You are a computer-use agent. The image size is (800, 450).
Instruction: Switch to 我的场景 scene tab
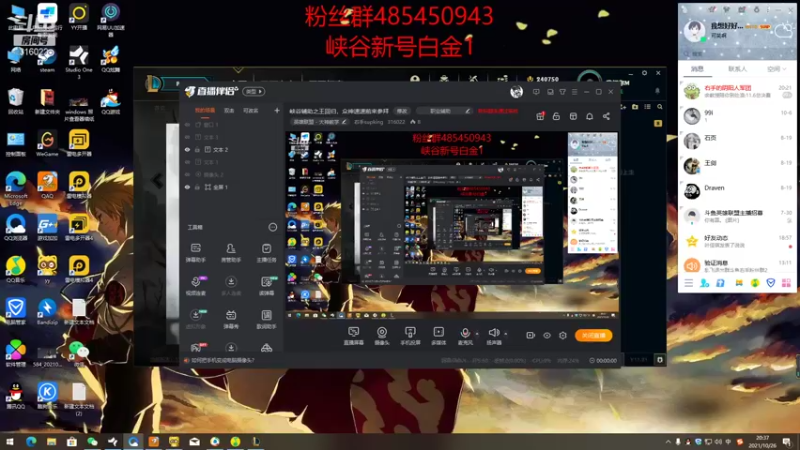[205, 110]
